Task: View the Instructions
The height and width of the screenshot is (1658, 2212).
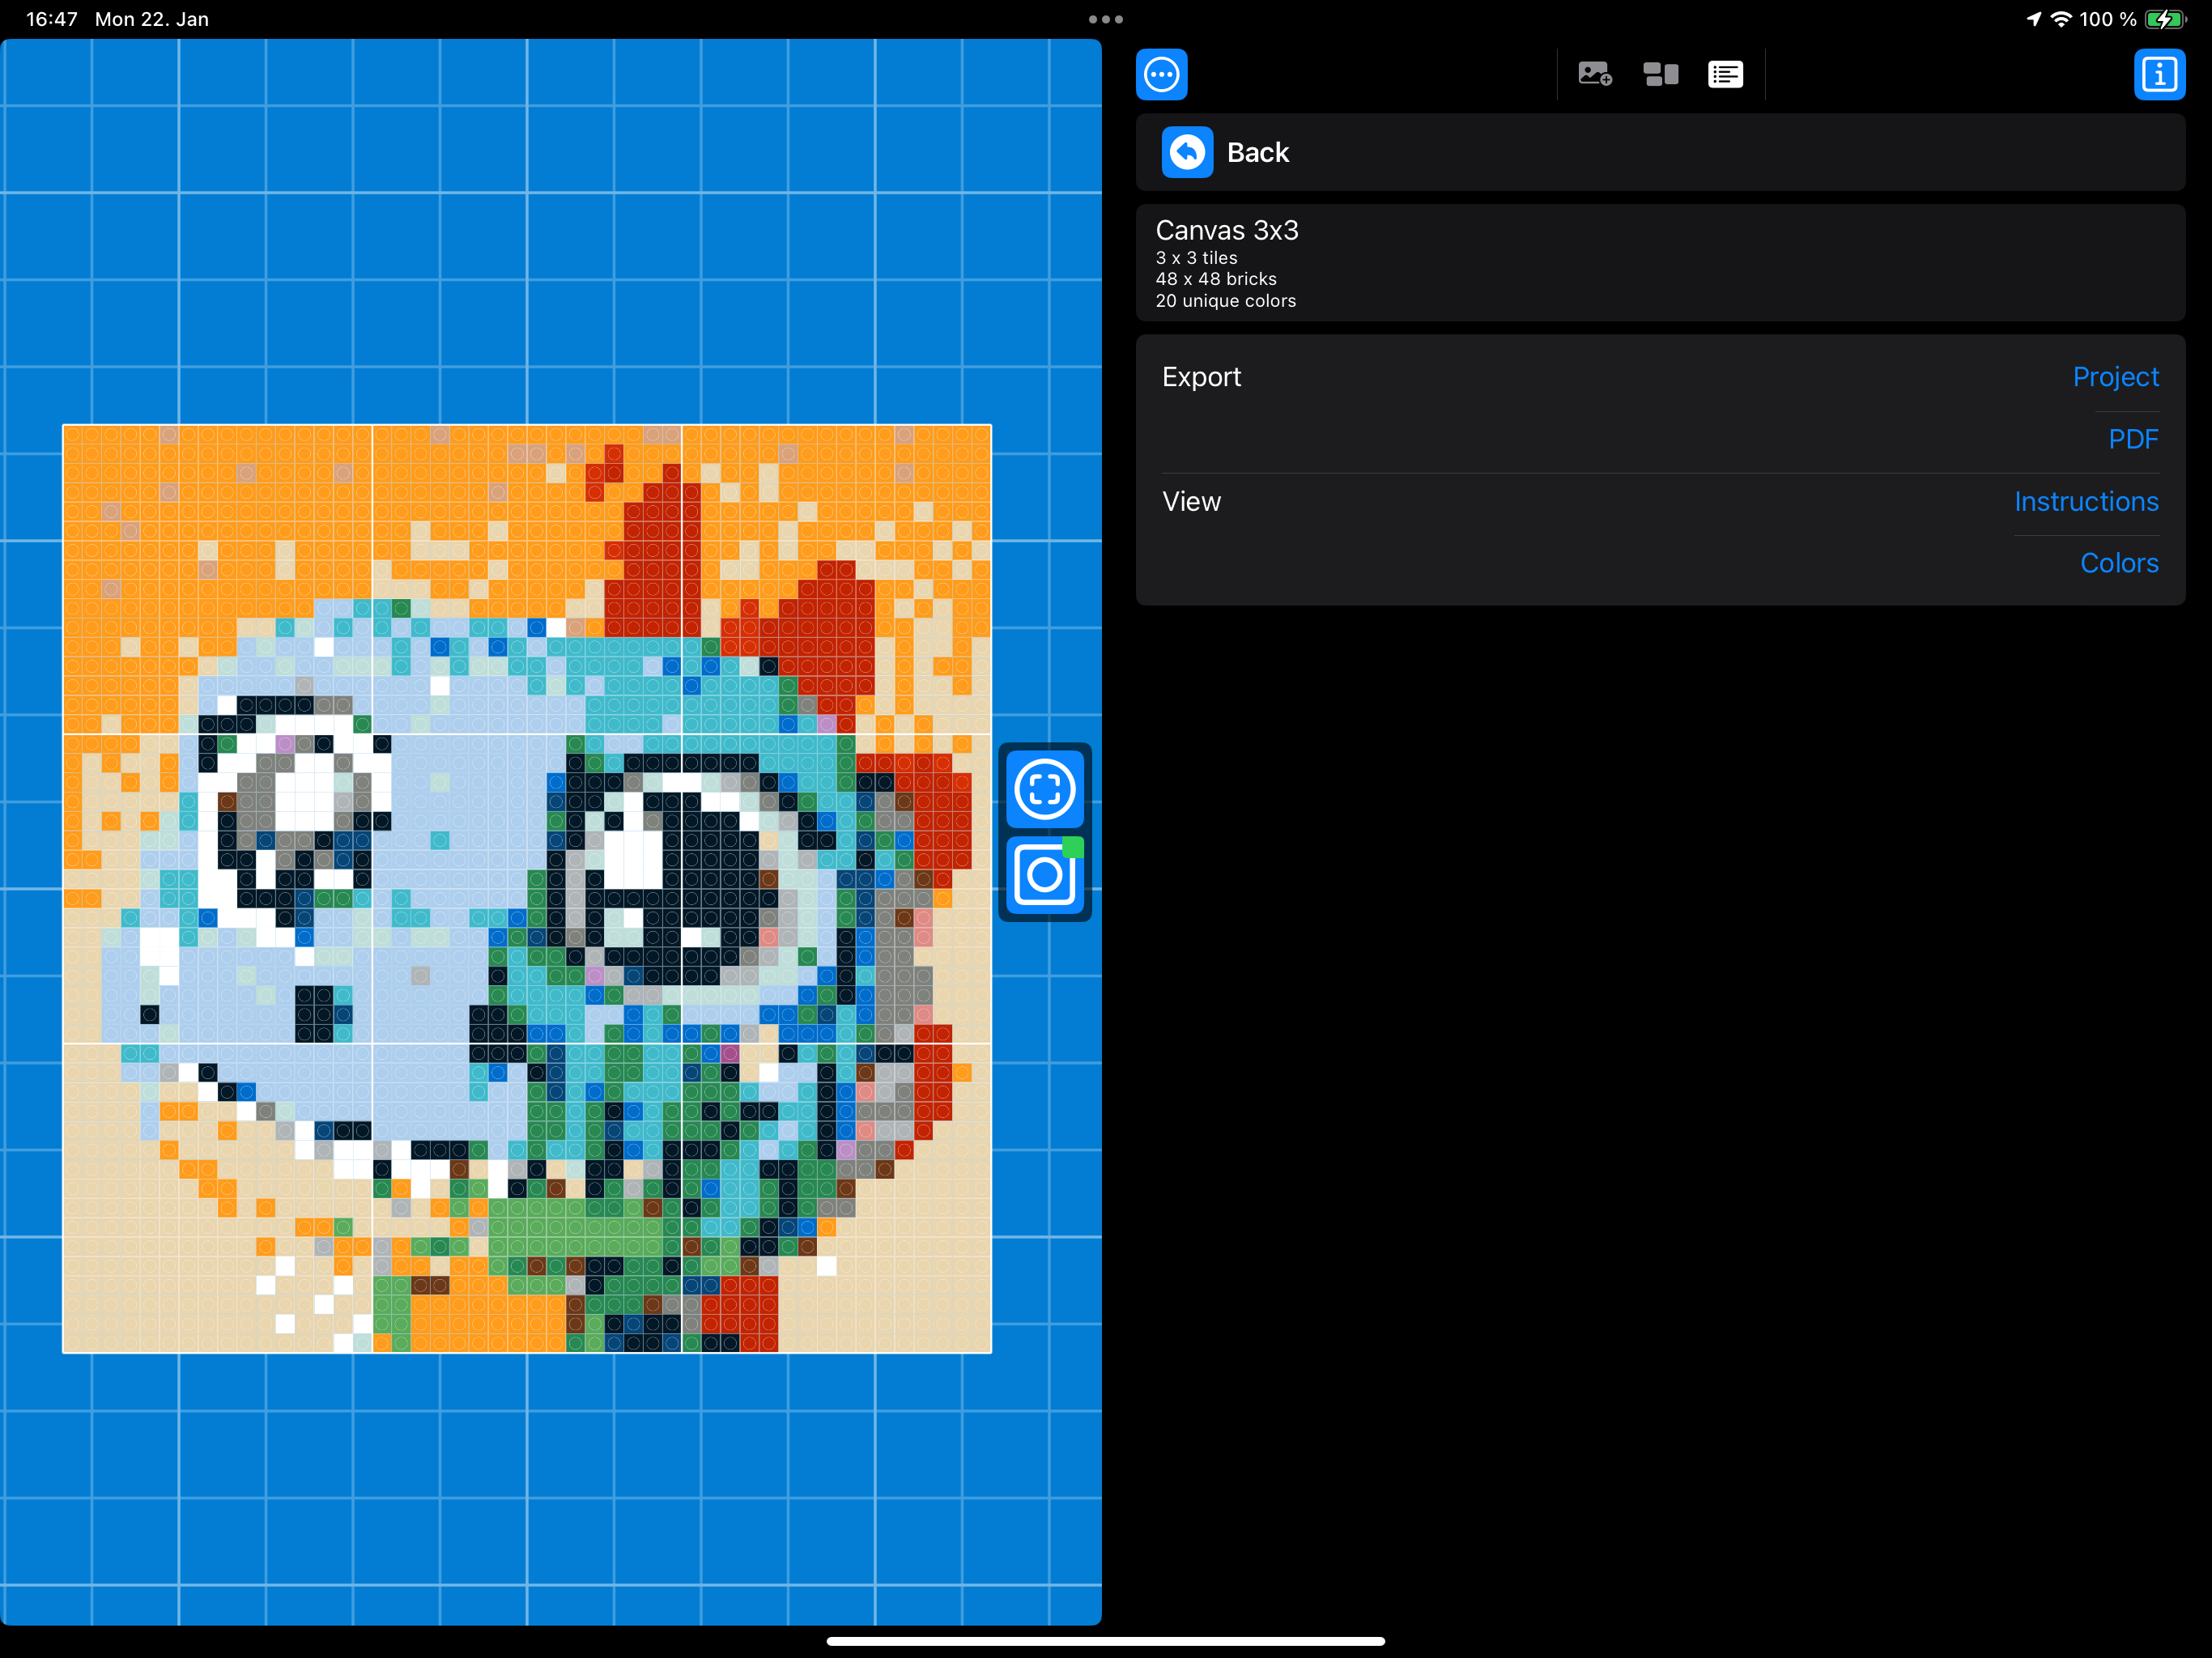Action: [x=2086, y=501]
